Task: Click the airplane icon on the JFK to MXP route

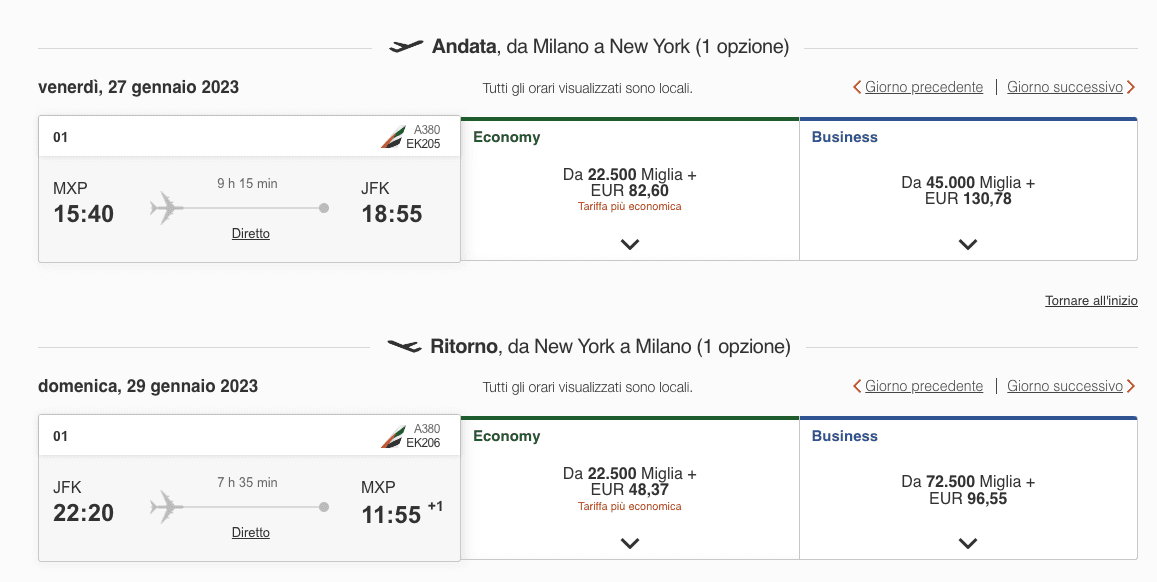Action: 167,507
